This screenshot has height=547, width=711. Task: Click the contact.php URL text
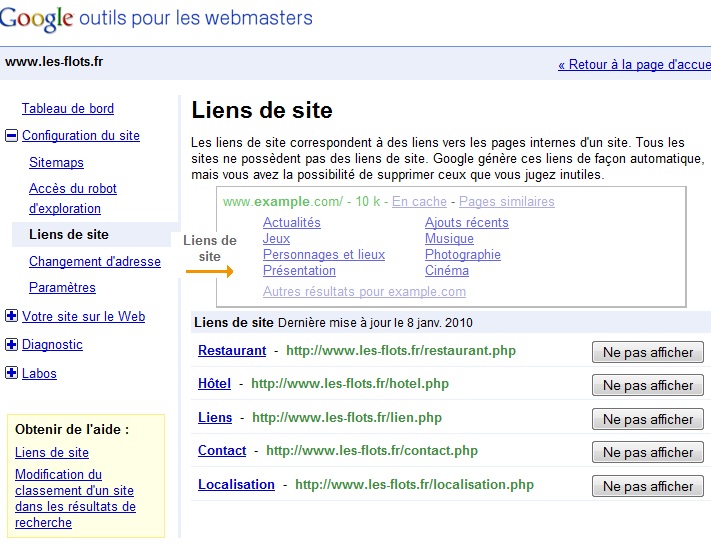(x=372, y=450)
